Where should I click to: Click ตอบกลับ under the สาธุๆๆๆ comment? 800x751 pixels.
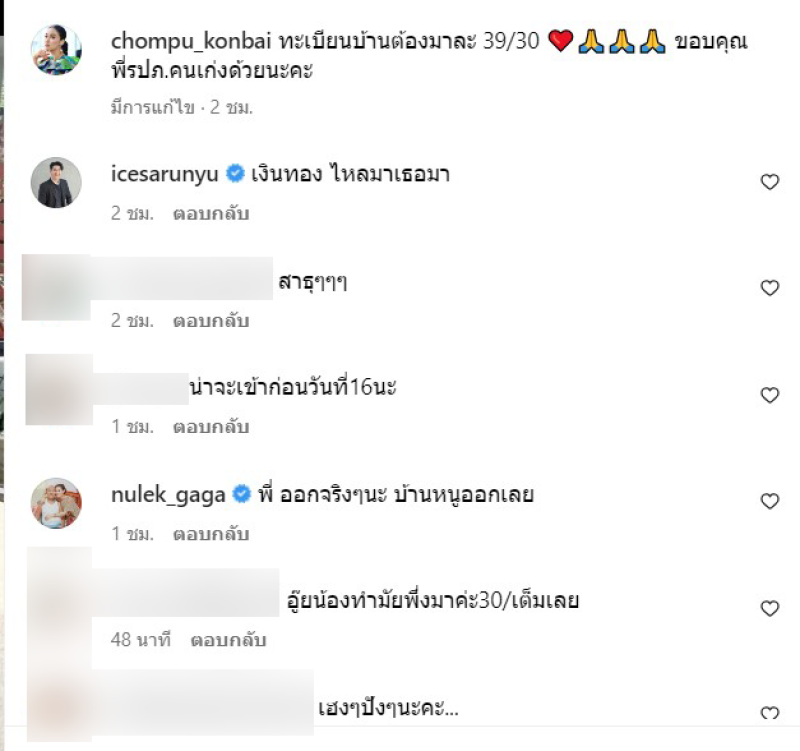(x=211, y=320)
